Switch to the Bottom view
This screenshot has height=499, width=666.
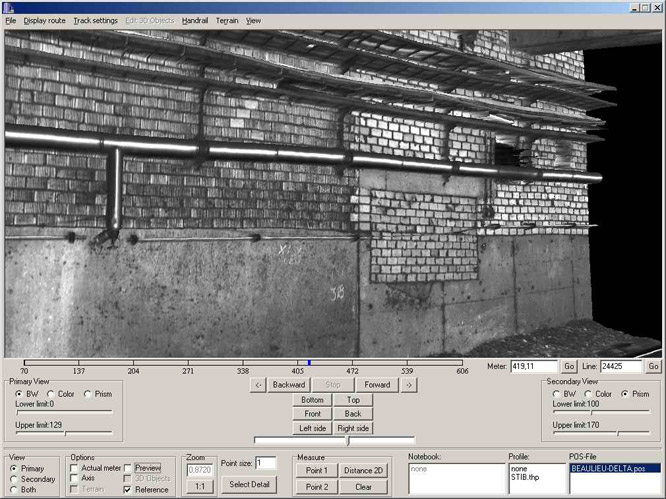pyautogui.click(x=312, y=399)
